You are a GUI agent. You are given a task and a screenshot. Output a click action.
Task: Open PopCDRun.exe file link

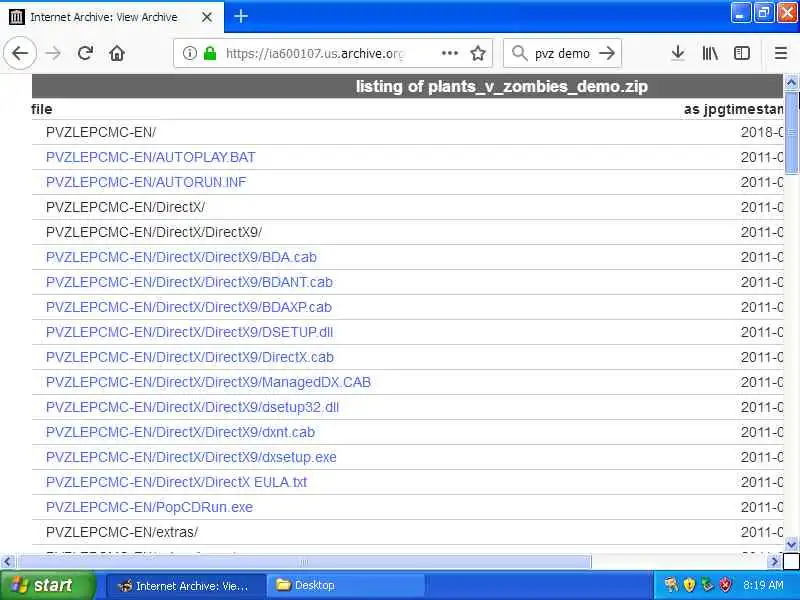click(x=149, y=507)
